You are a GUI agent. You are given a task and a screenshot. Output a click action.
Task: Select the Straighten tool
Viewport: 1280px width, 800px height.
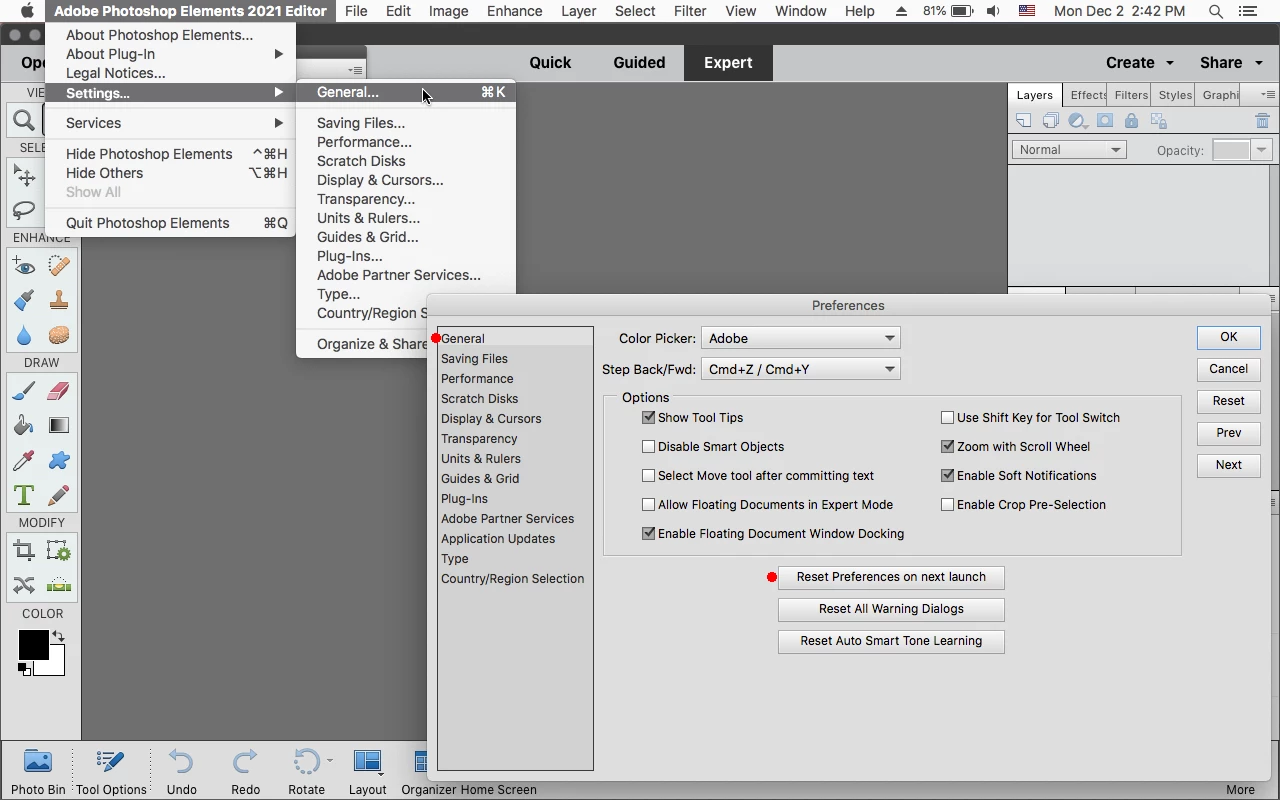click(x=59, y=585)
